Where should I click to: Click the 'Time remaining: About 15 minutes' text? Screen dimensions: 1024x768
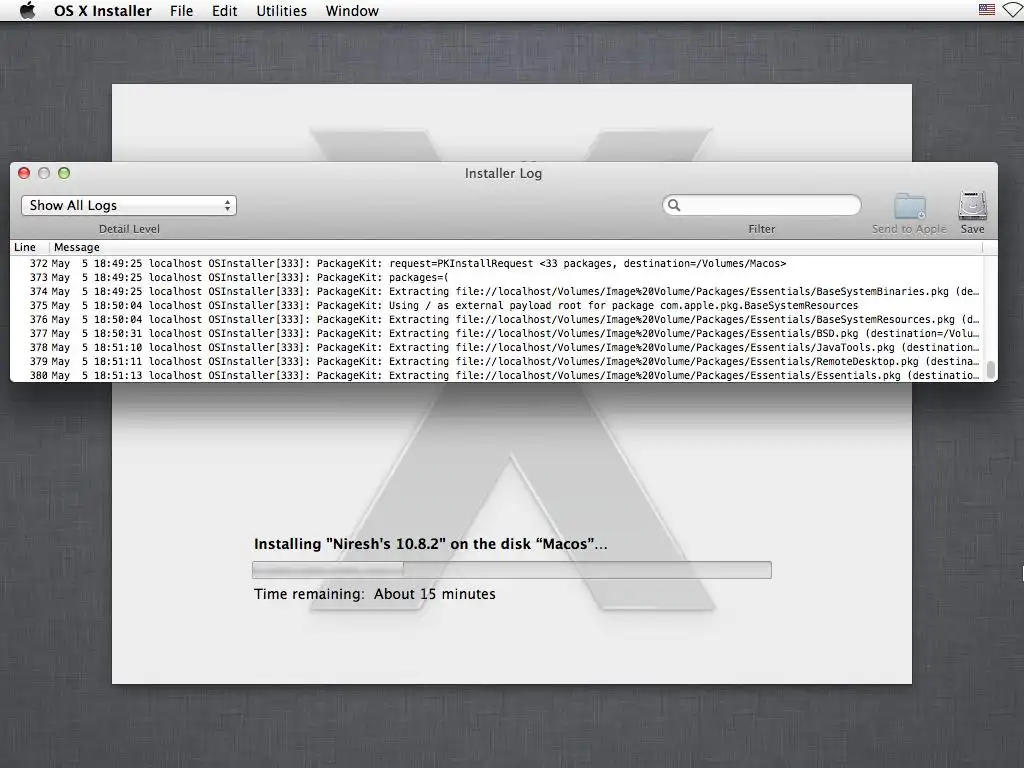(x=375, y=594)
